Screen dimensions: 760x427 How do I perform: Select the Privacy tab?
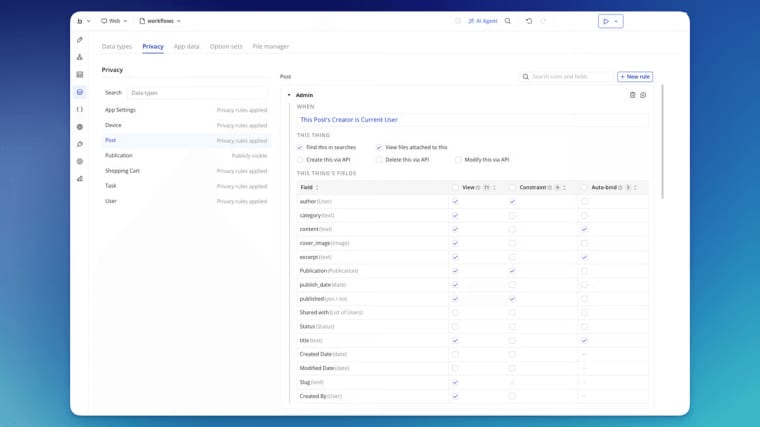pos(153,47)
